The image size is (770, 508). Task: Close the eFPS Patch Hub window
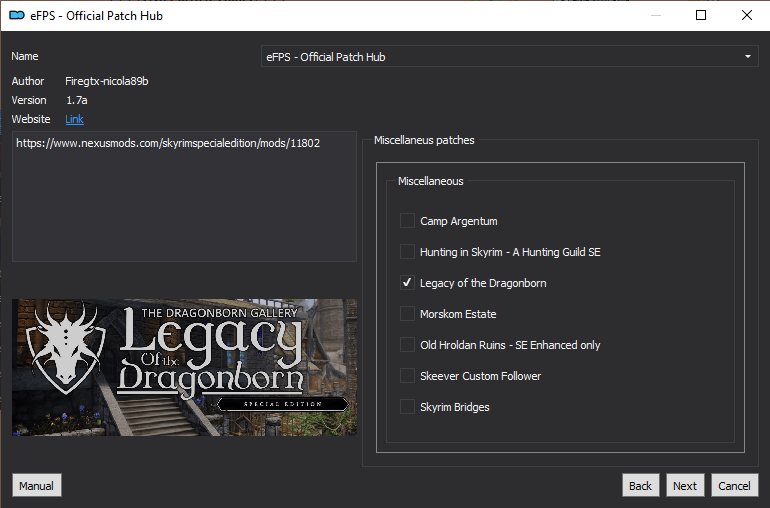pyautogui.click(x=746, y=15)
